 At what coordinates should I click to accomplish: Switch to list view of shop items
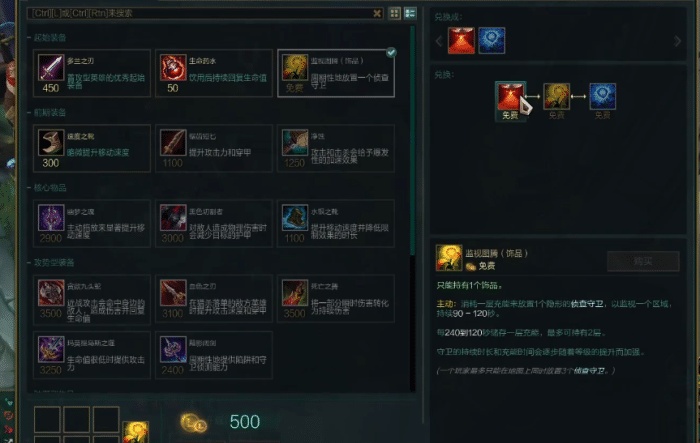tap(410, 13)
